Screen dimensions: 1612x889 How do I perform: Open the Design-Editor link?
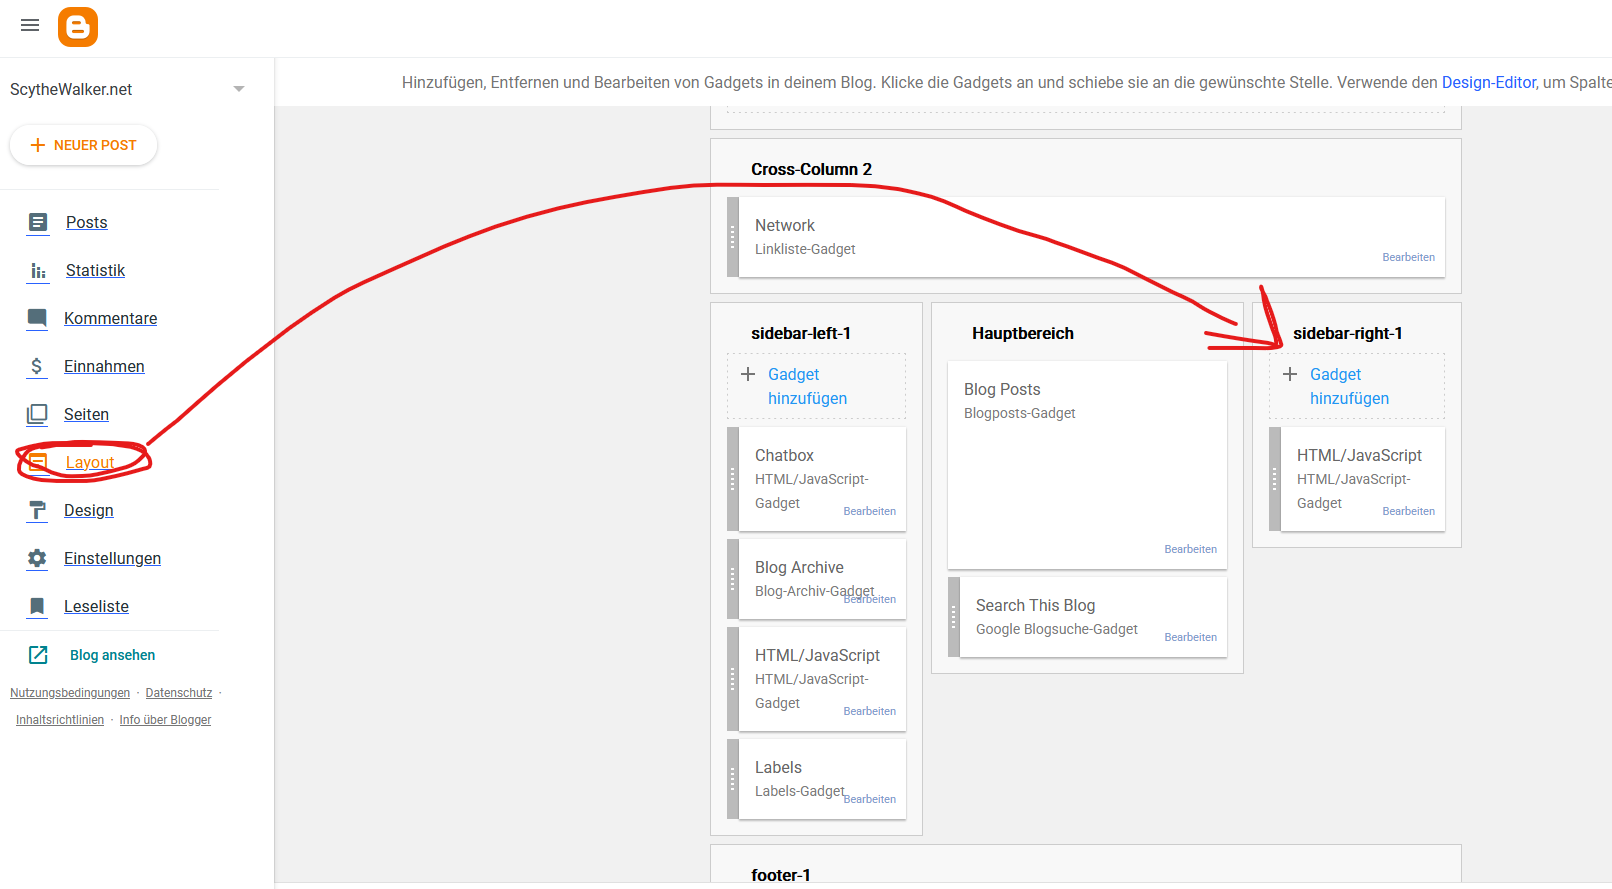(1488, 82)
